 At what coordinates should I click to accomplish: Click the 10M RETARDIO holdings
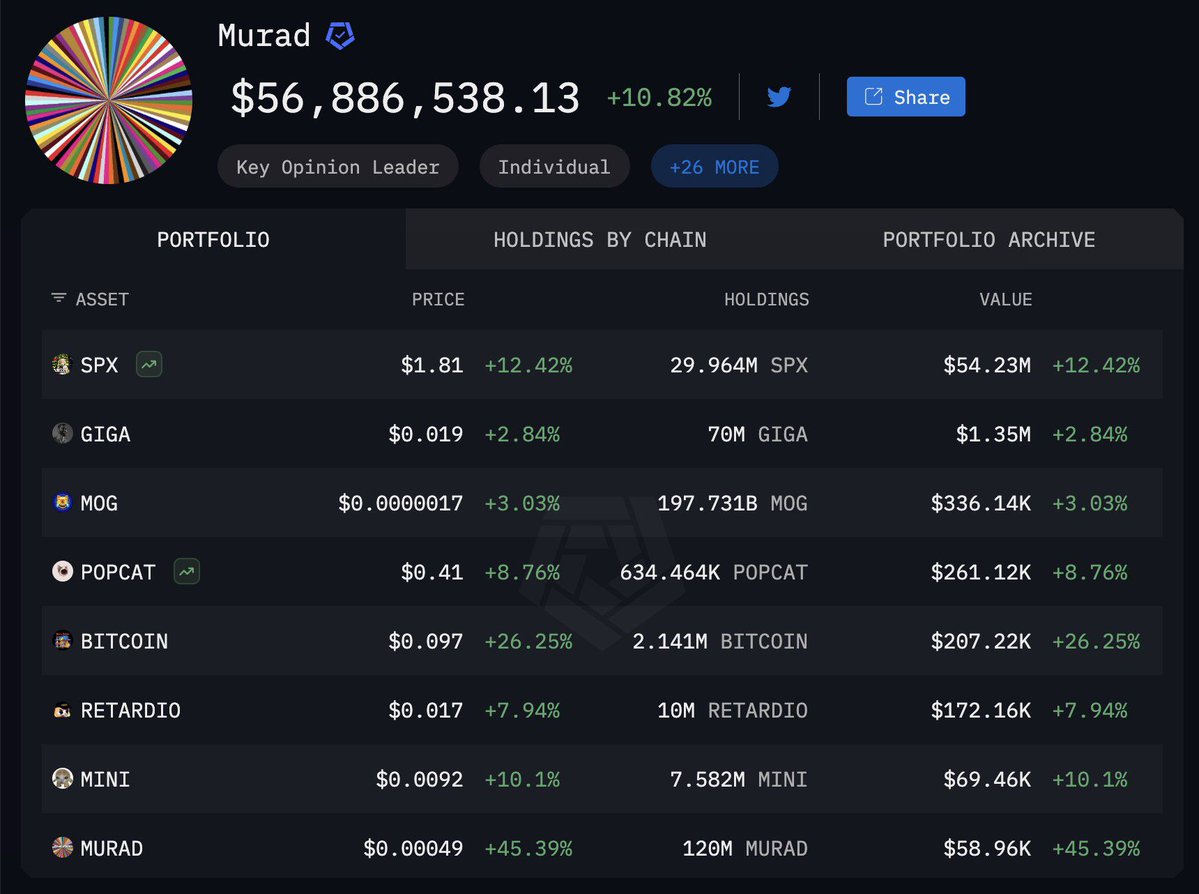click(733, 710)
